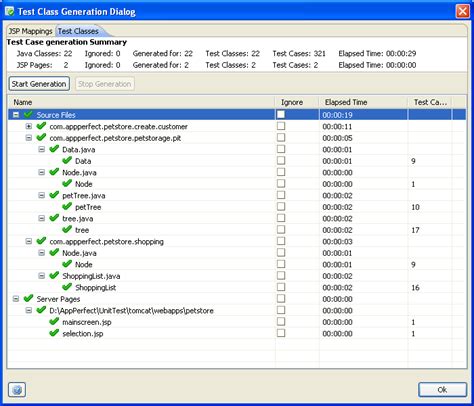Click the green checkmark icon beside Source Files
Screen dimensions: 474x406
point(28,115)
